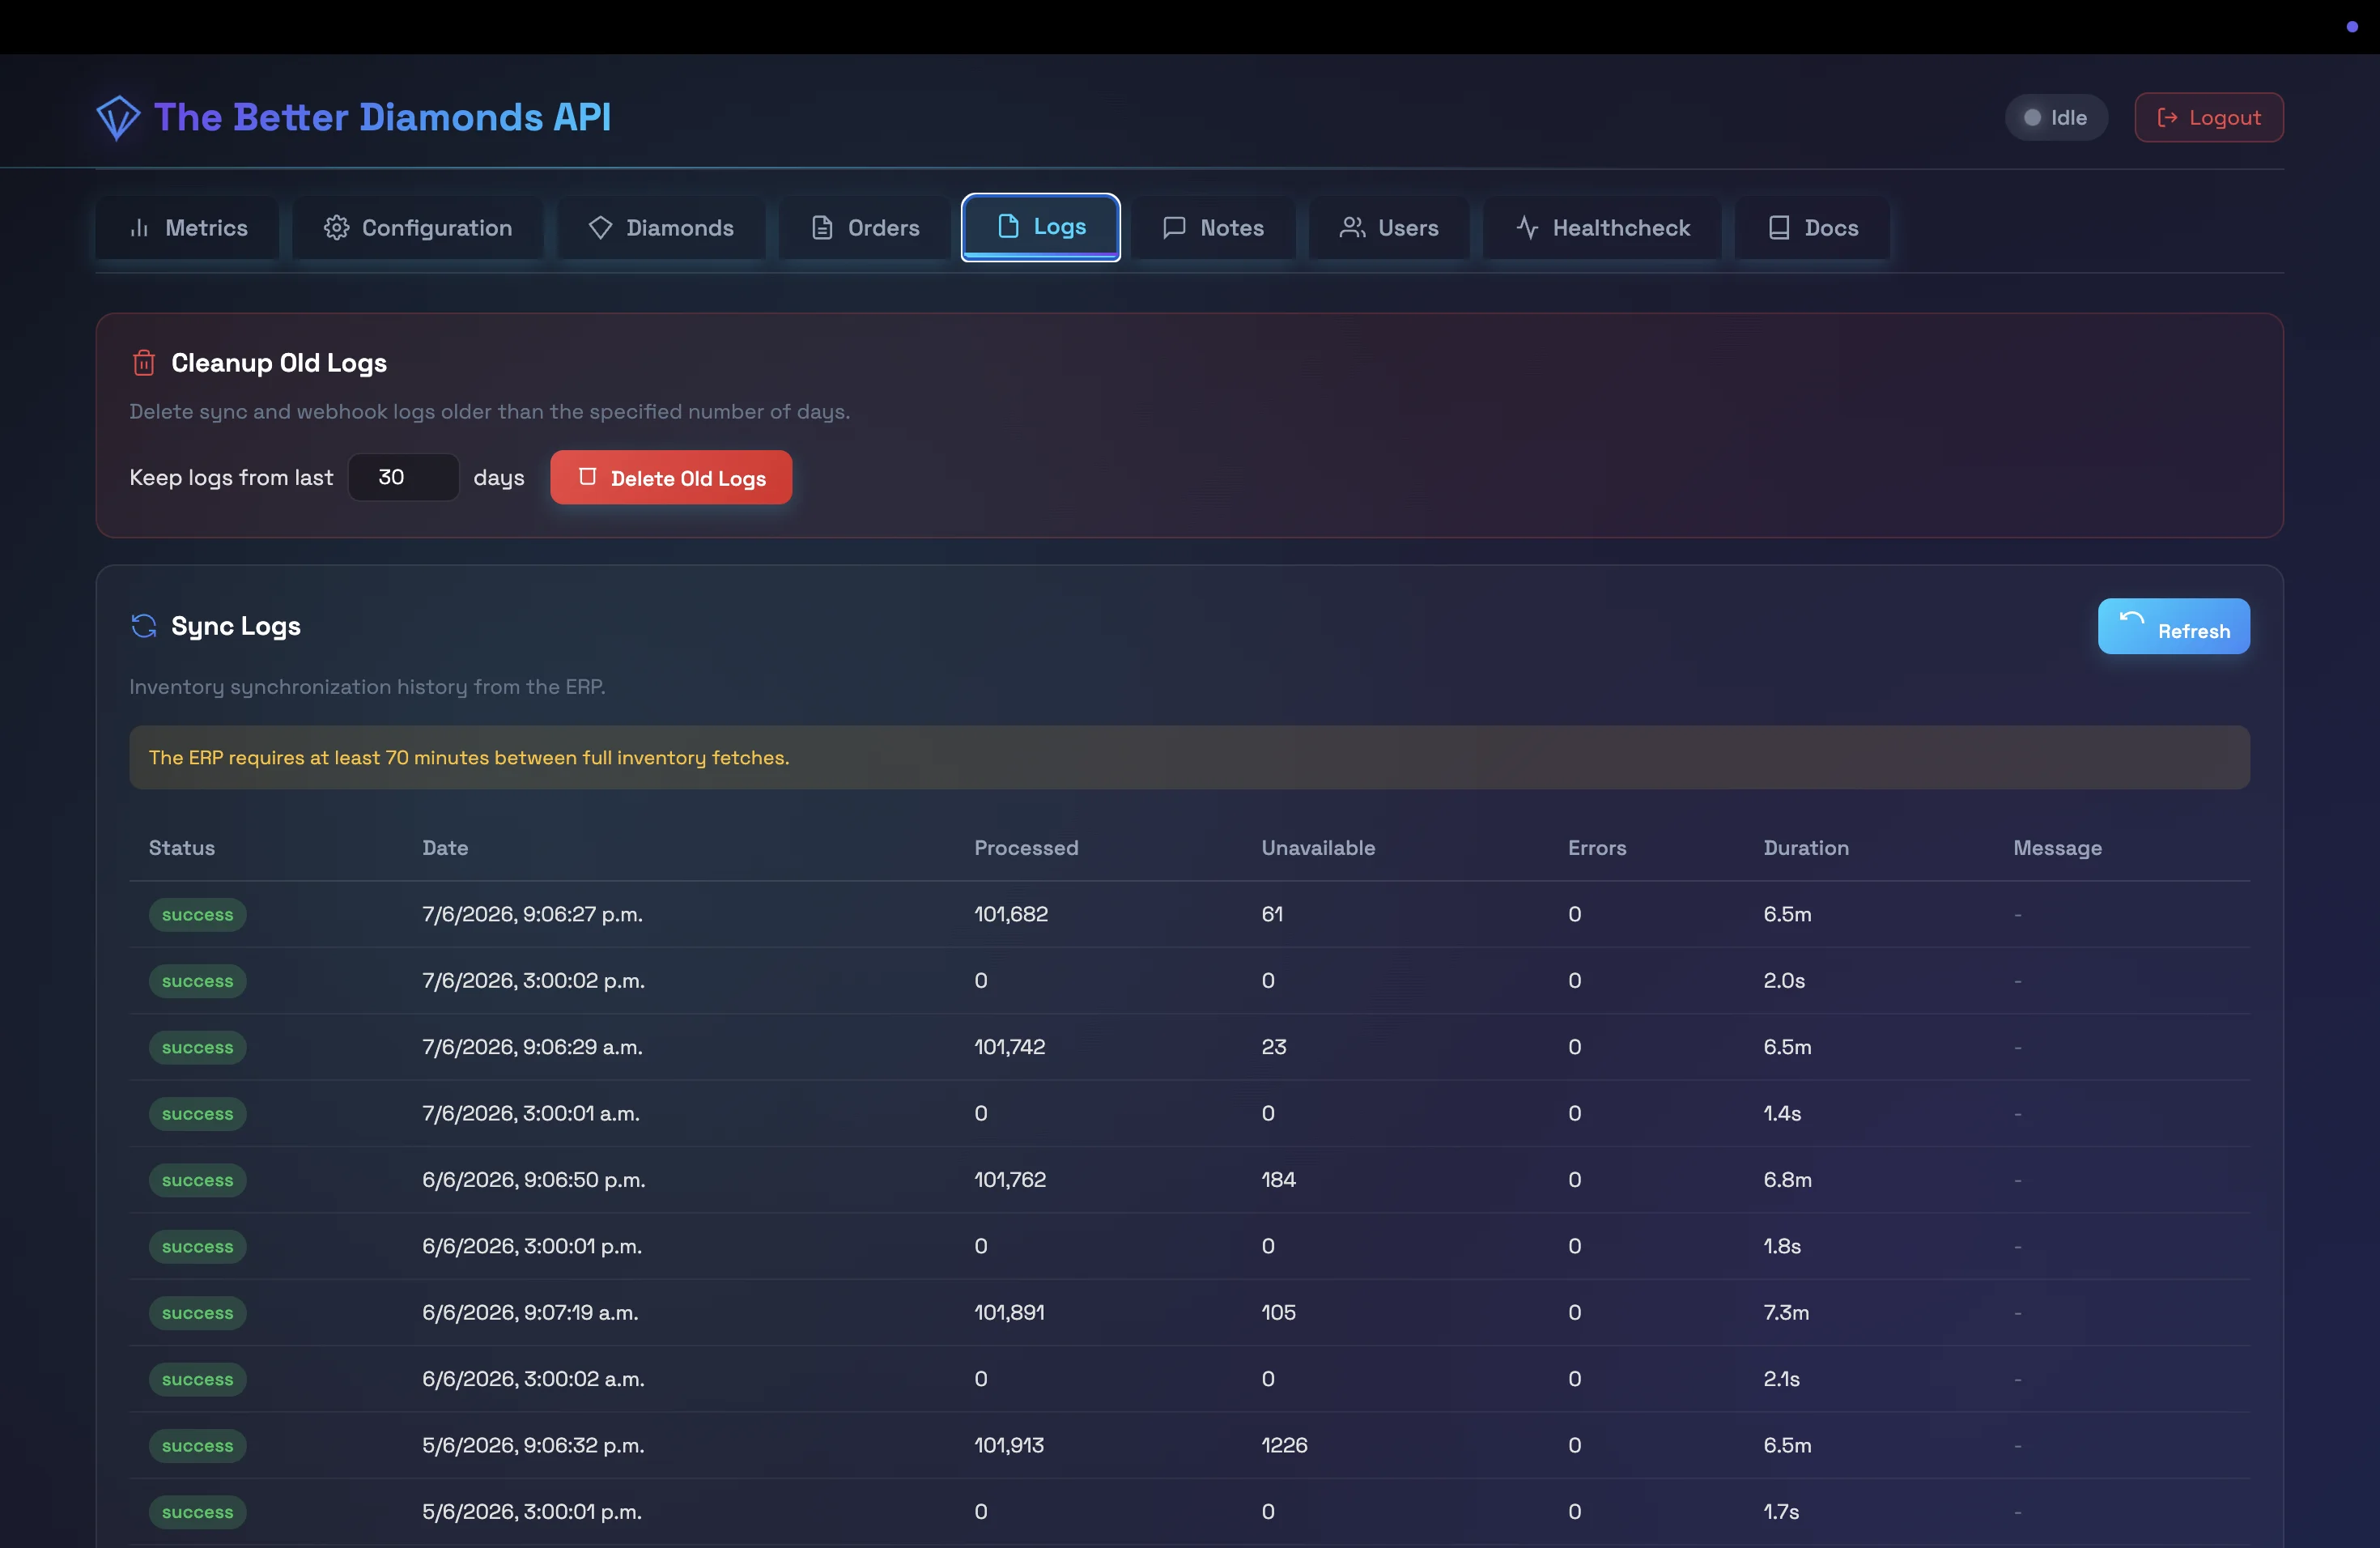Click processed value 101,913
Image resolution: width=2380 pixels, height=1548 pixels.
pyautogui.click(x=1009, y=1446)
